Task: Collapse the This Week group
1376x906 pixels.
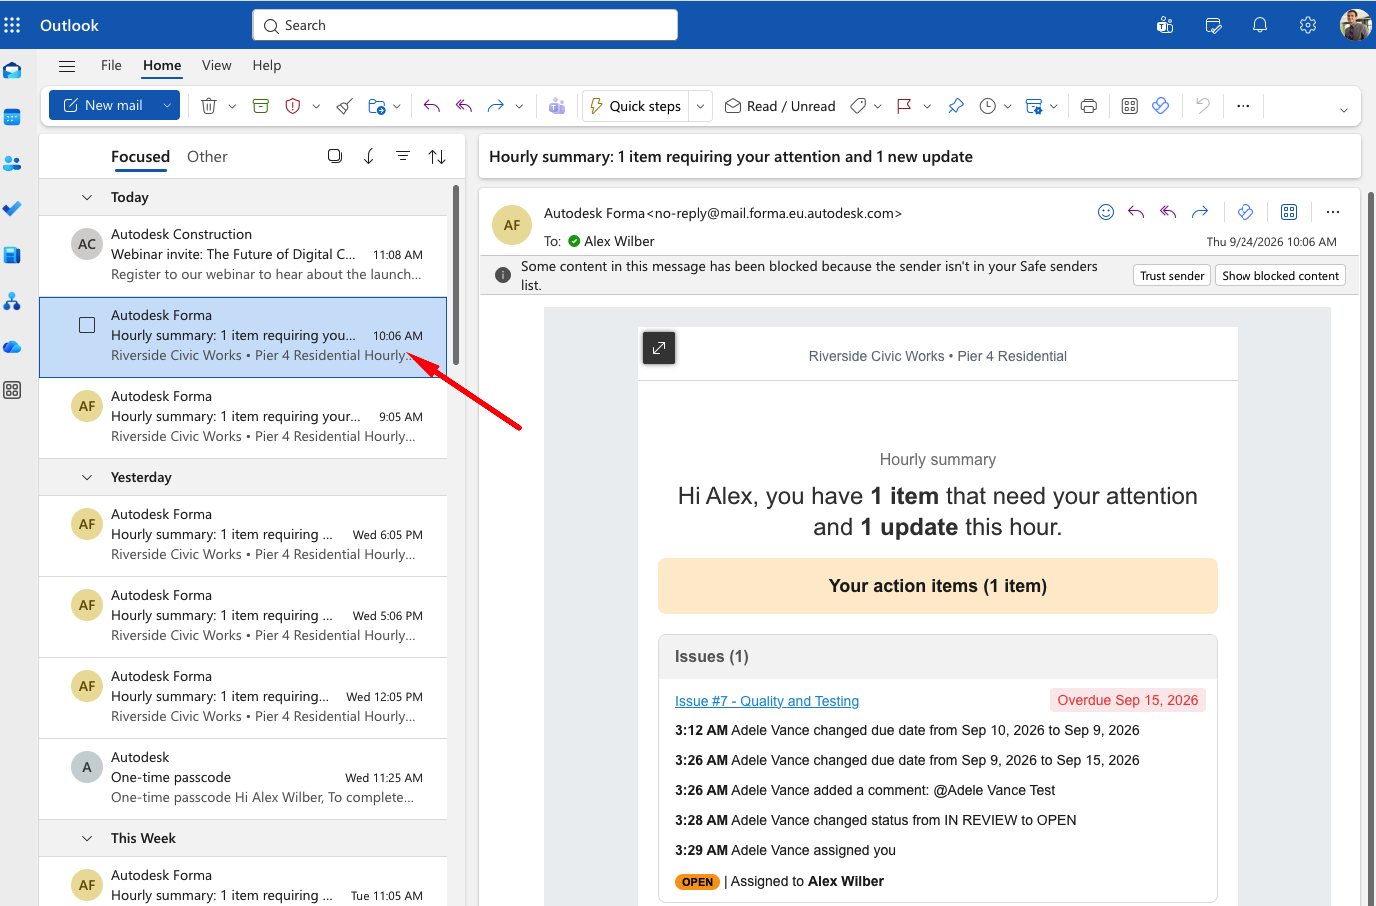Action: (87, 838)
